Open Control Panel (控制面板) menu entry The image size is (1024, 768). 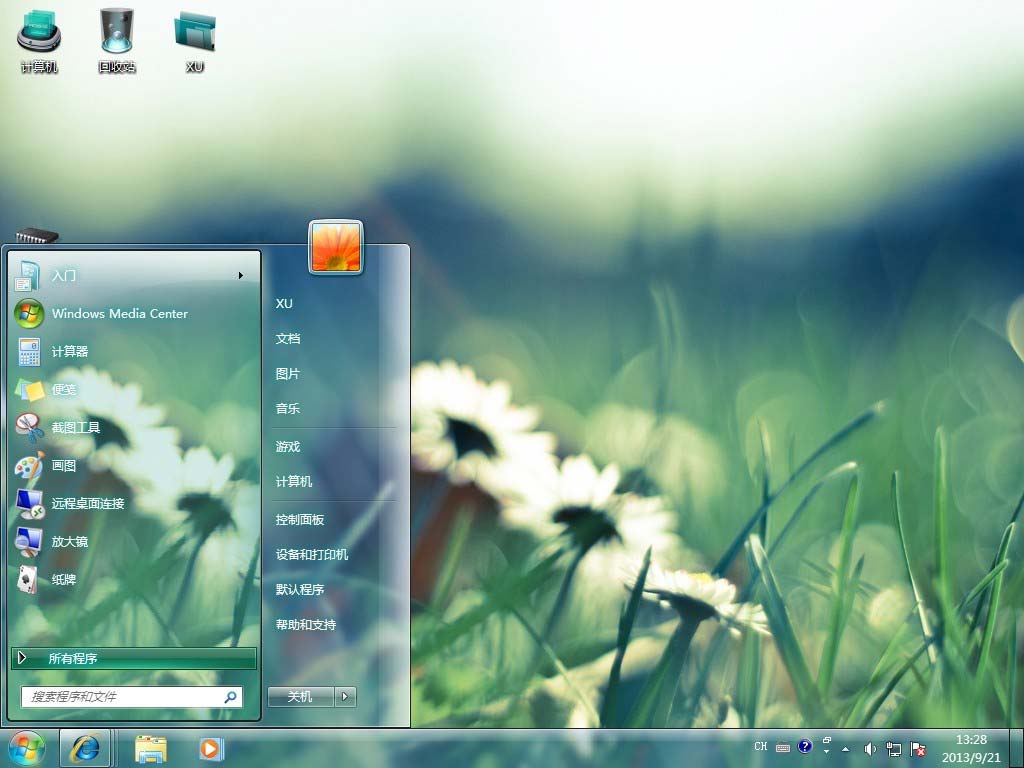pos(300,520)
